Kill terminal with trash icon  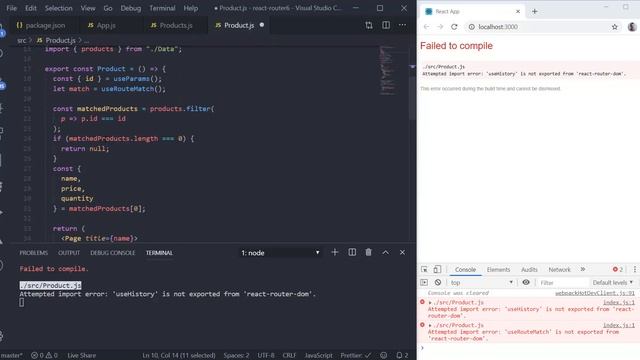click(369, 252)
